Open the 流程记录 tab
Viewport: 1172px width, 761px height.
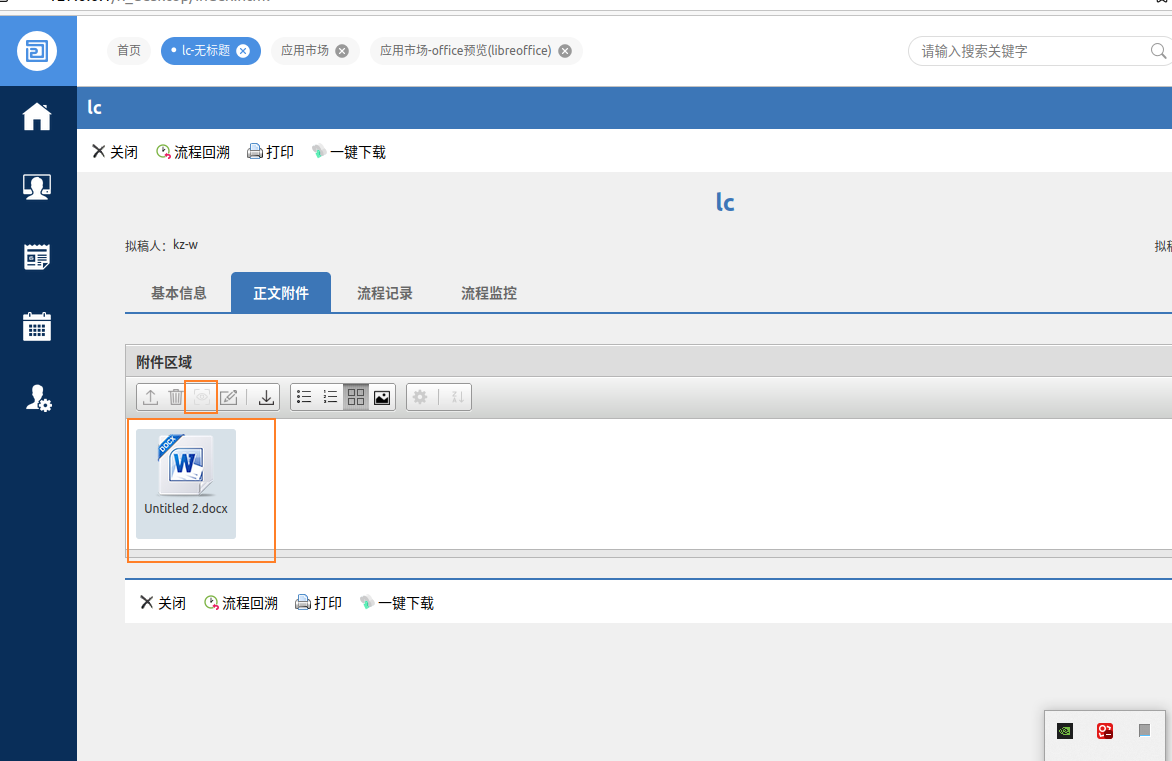tap(384, 292)
